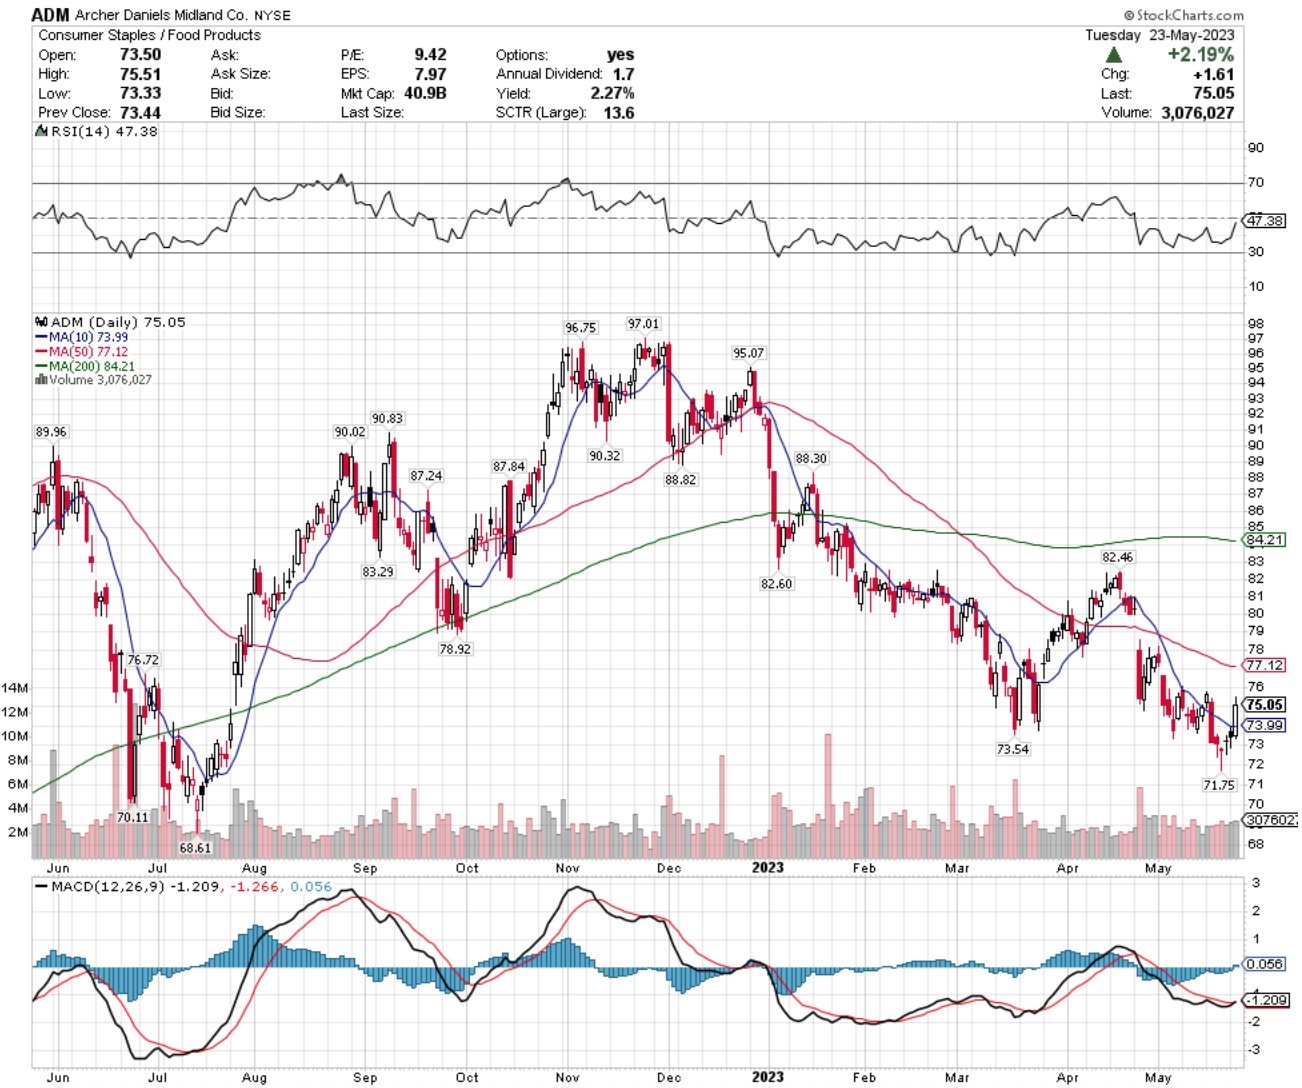Click the Options value yes
The width and height of the screenshot is (1302, 1088).
coord(620,55)
